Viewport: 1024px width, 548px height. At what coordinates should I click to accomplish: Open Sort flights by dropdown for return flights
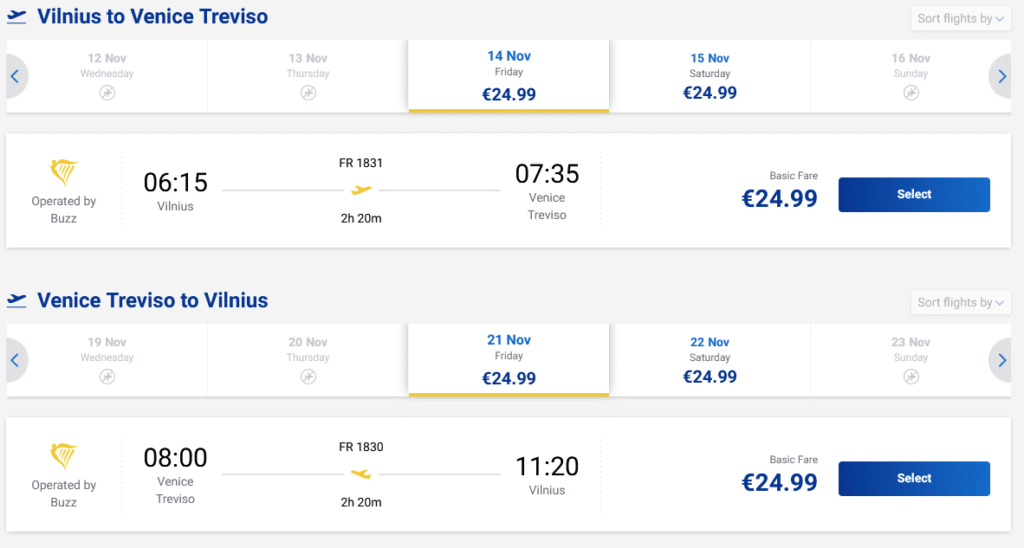click(960, 302)
